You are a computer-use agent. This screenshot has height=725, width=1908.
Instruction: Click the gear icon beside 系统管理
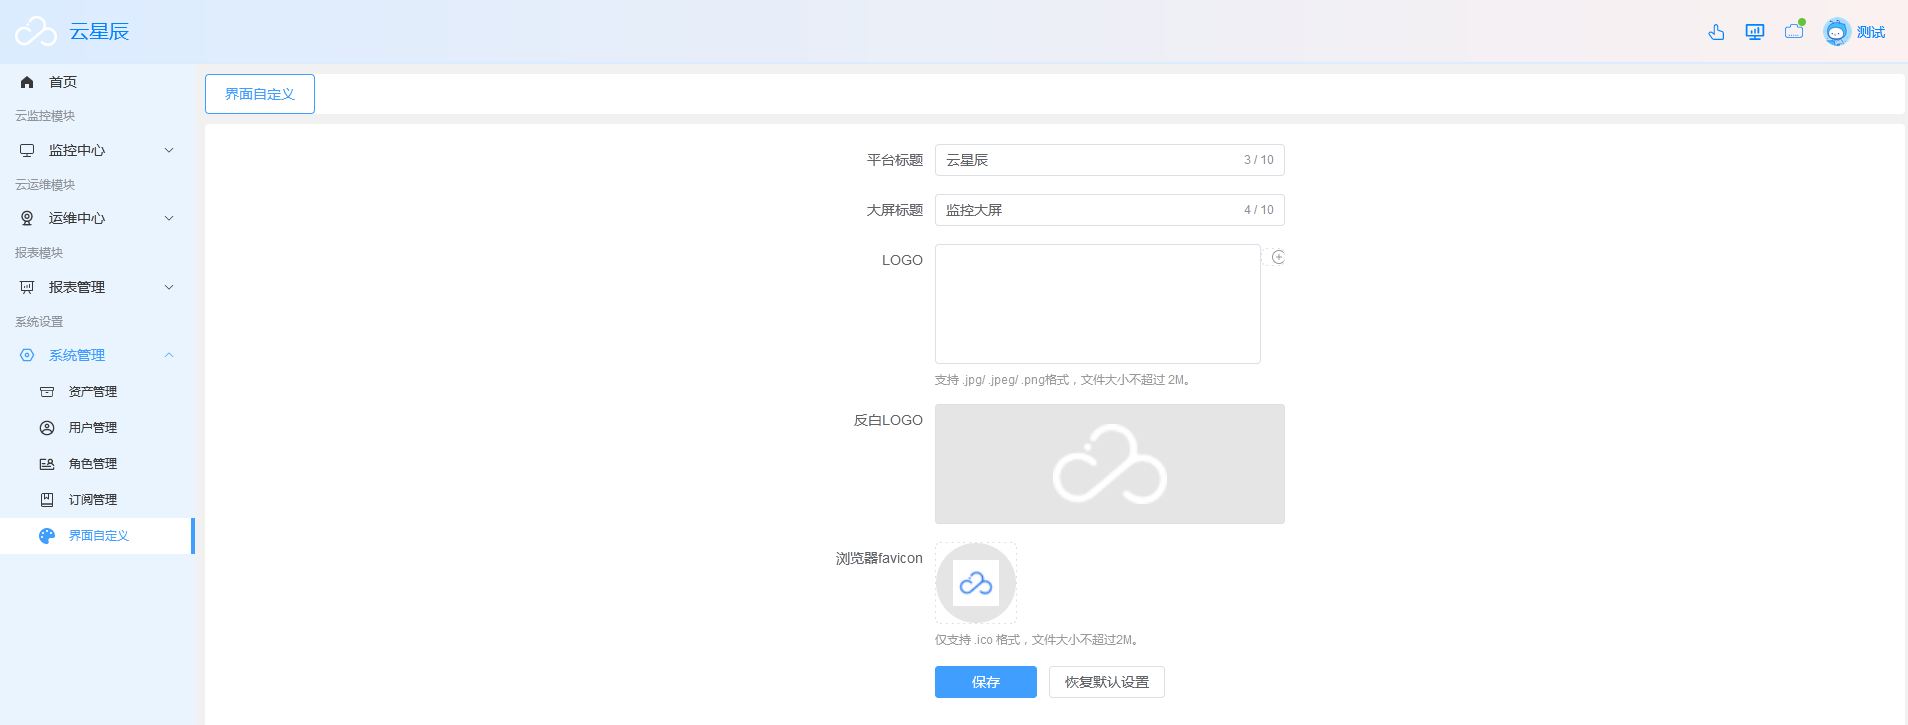(27, 355)
